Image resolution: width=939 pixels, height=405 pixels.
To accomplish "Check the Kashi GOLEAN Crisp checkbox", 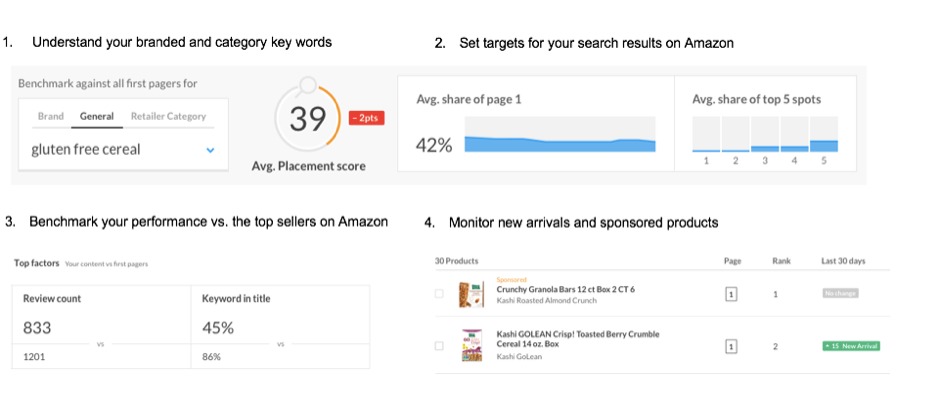I will 439,346.
